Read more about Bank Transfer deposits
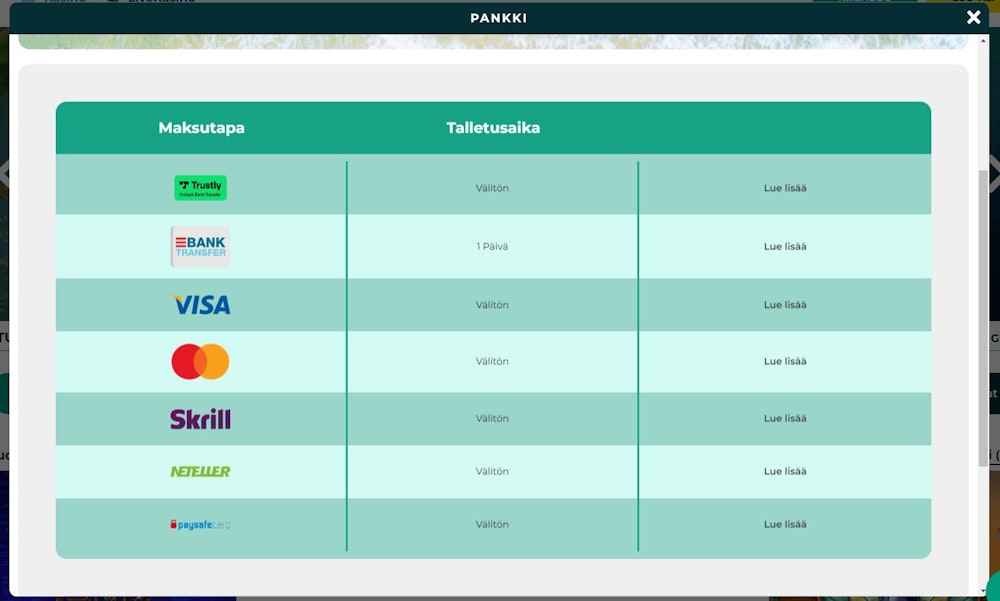Viewport: 1000px width, 601px height. pos(784,246)
